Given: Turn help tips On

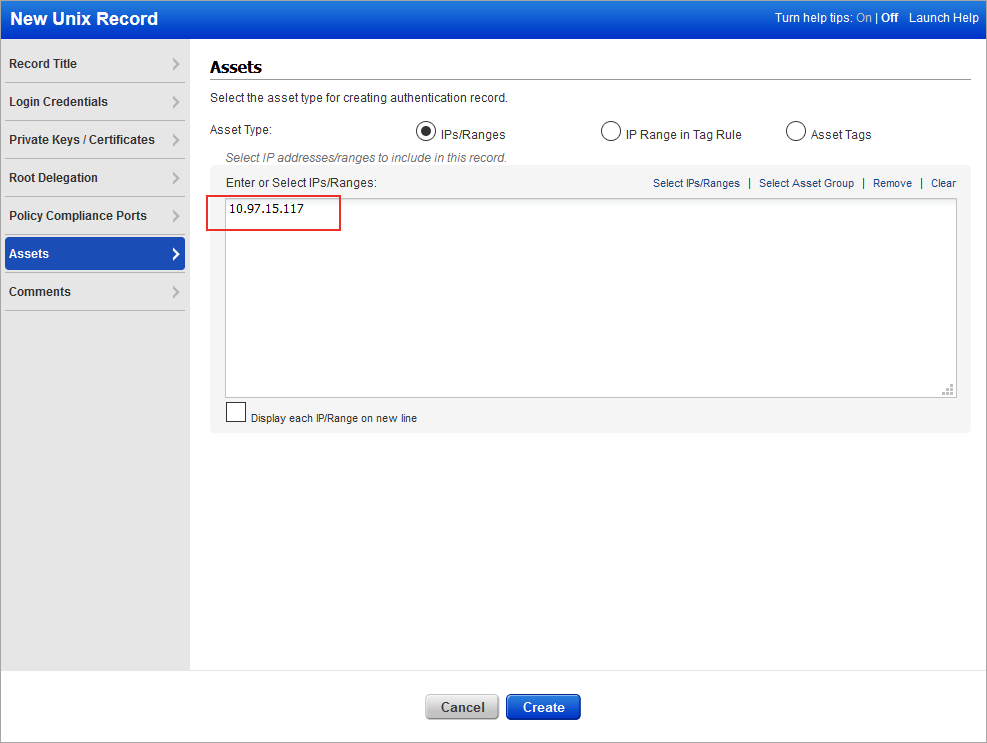Looking at the screenshot, I should (x=864, y=18).
